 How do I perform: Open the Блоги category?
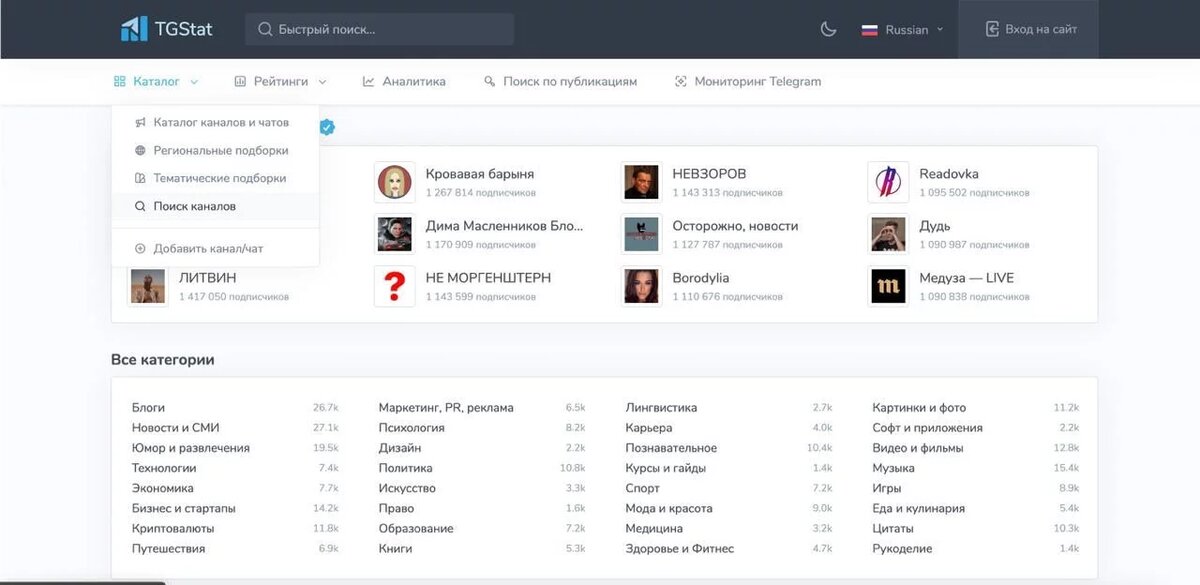pos(148,408)
